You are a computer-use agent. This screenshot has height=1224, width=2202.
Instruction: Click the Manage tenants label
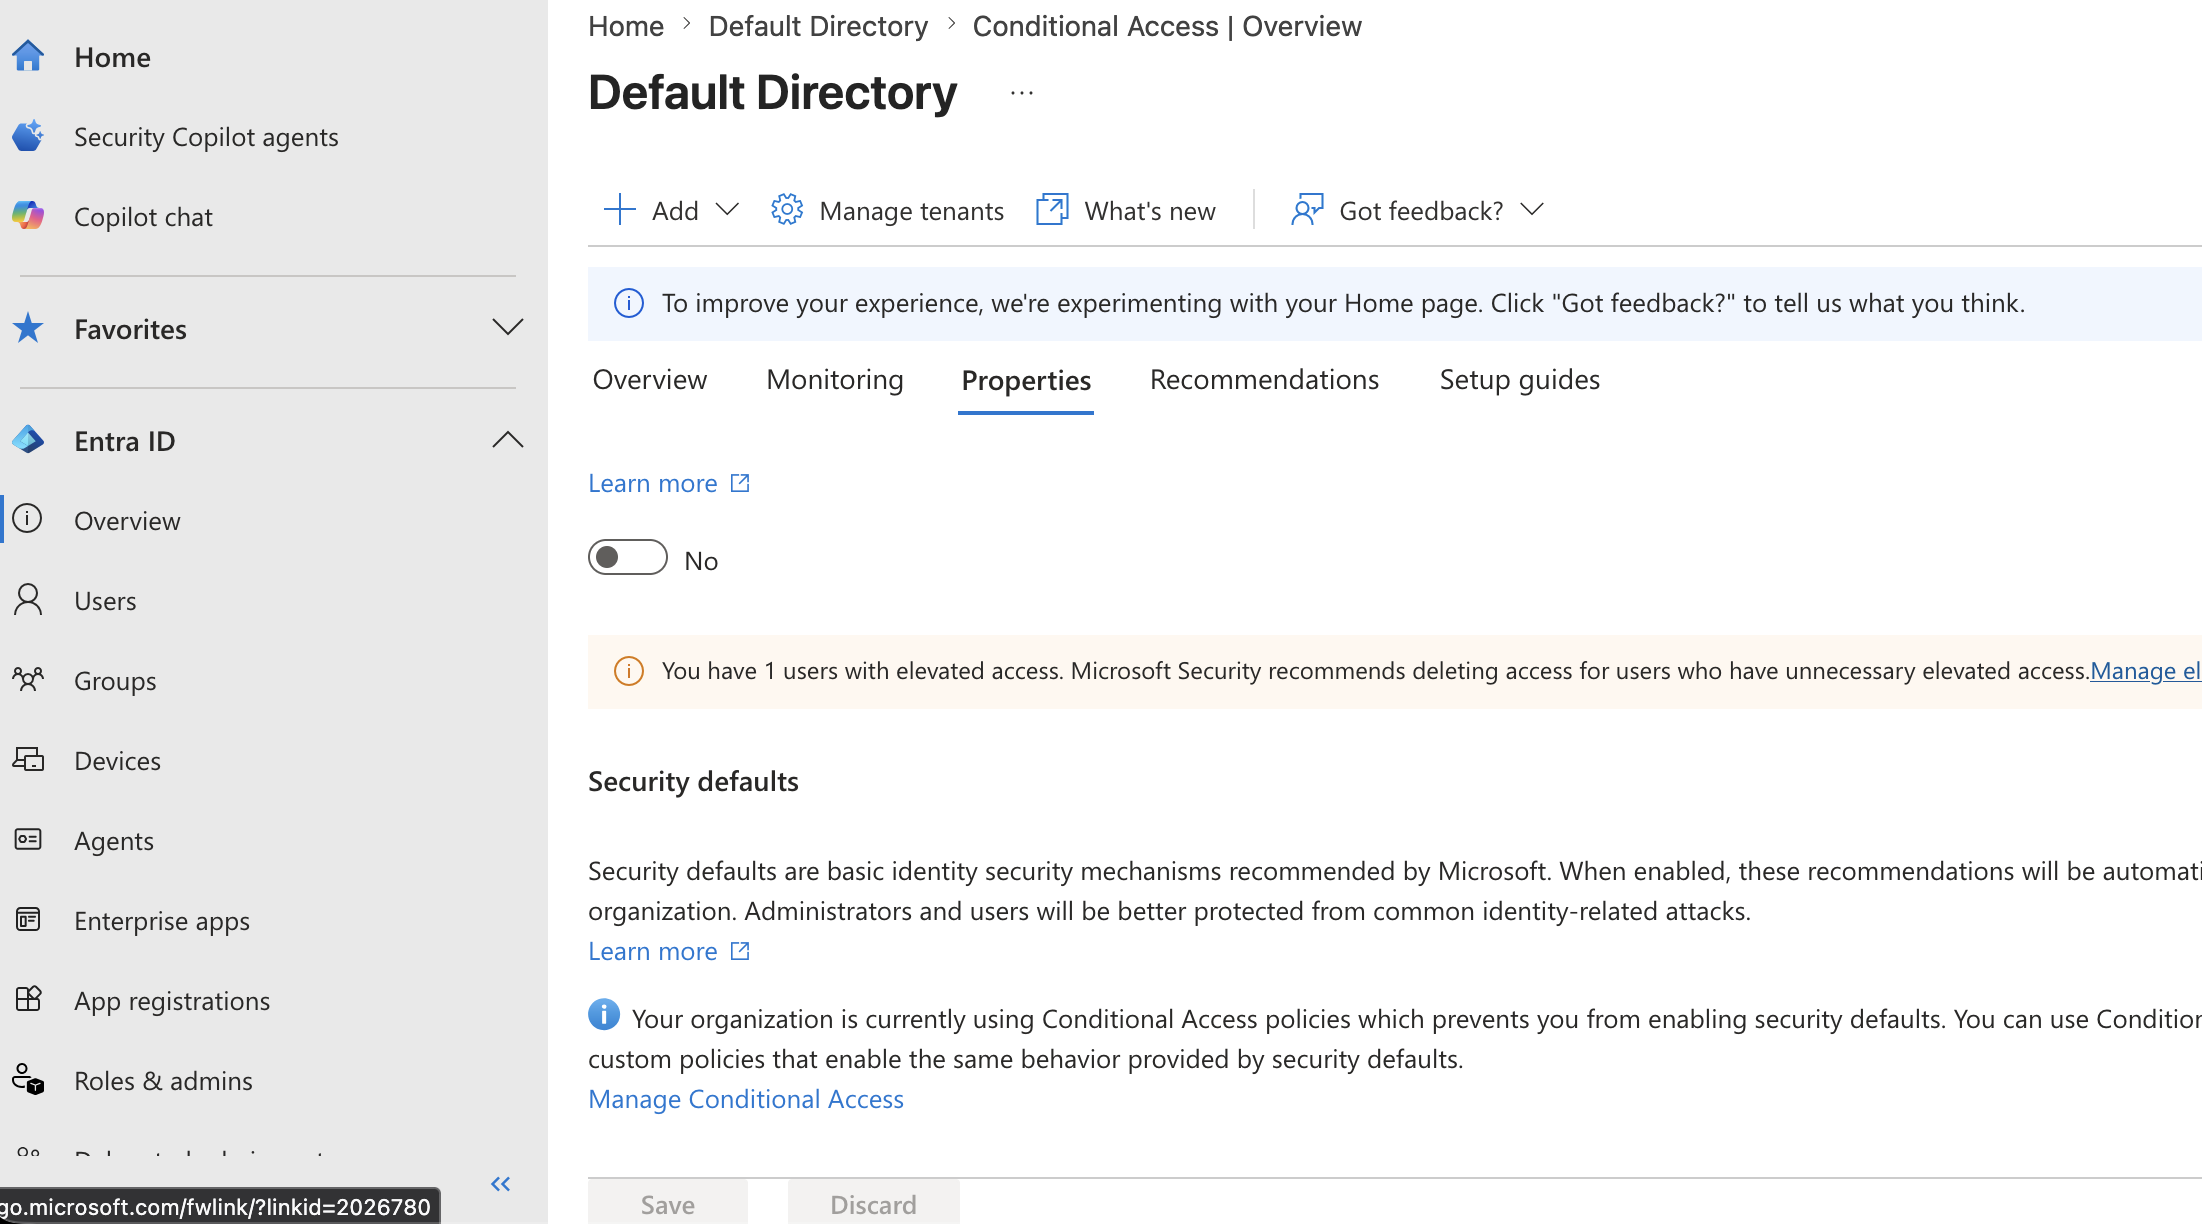(x=911, y=211)
